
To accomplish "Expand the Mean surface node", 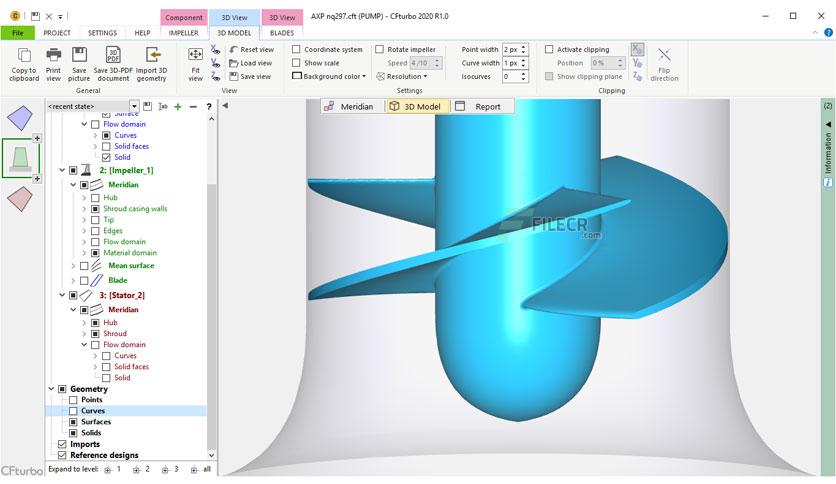I will pyautogui.click(x=73, y=265).
